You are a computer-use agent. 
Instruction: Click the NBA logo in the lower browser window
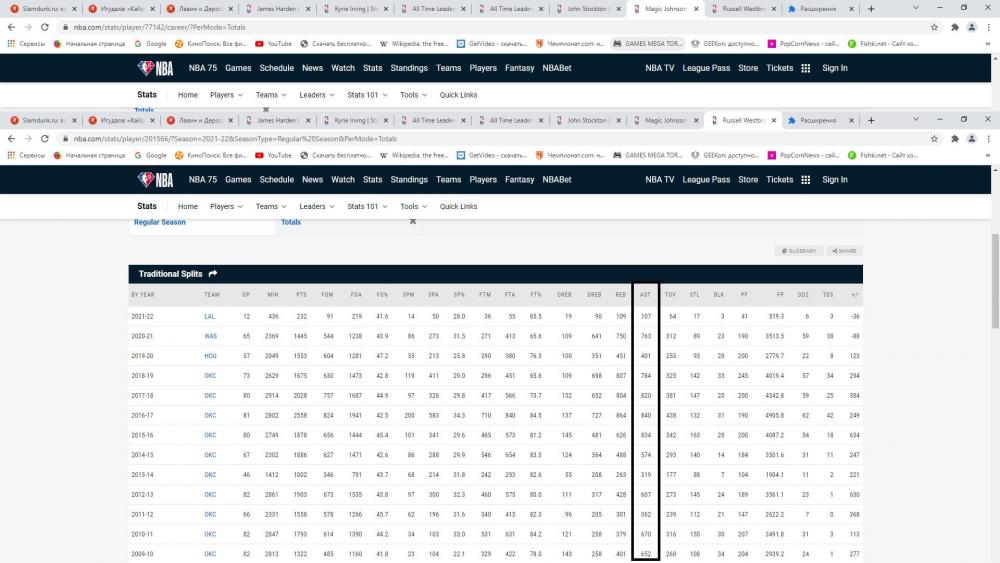click(155, 180)
